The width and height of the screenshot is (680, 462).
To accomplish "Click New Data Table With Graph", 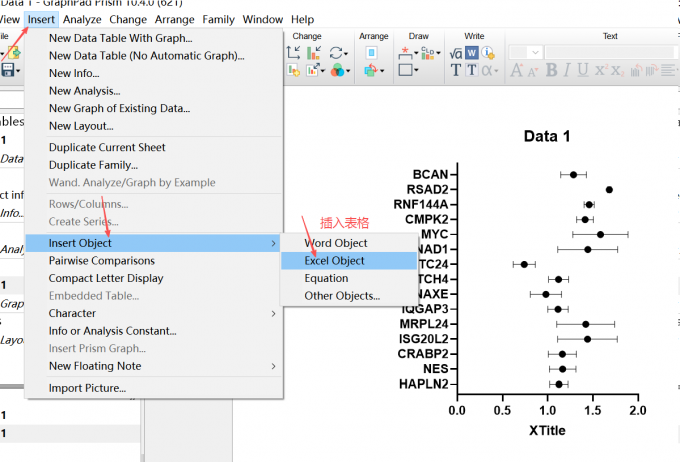I will point(120,38).
